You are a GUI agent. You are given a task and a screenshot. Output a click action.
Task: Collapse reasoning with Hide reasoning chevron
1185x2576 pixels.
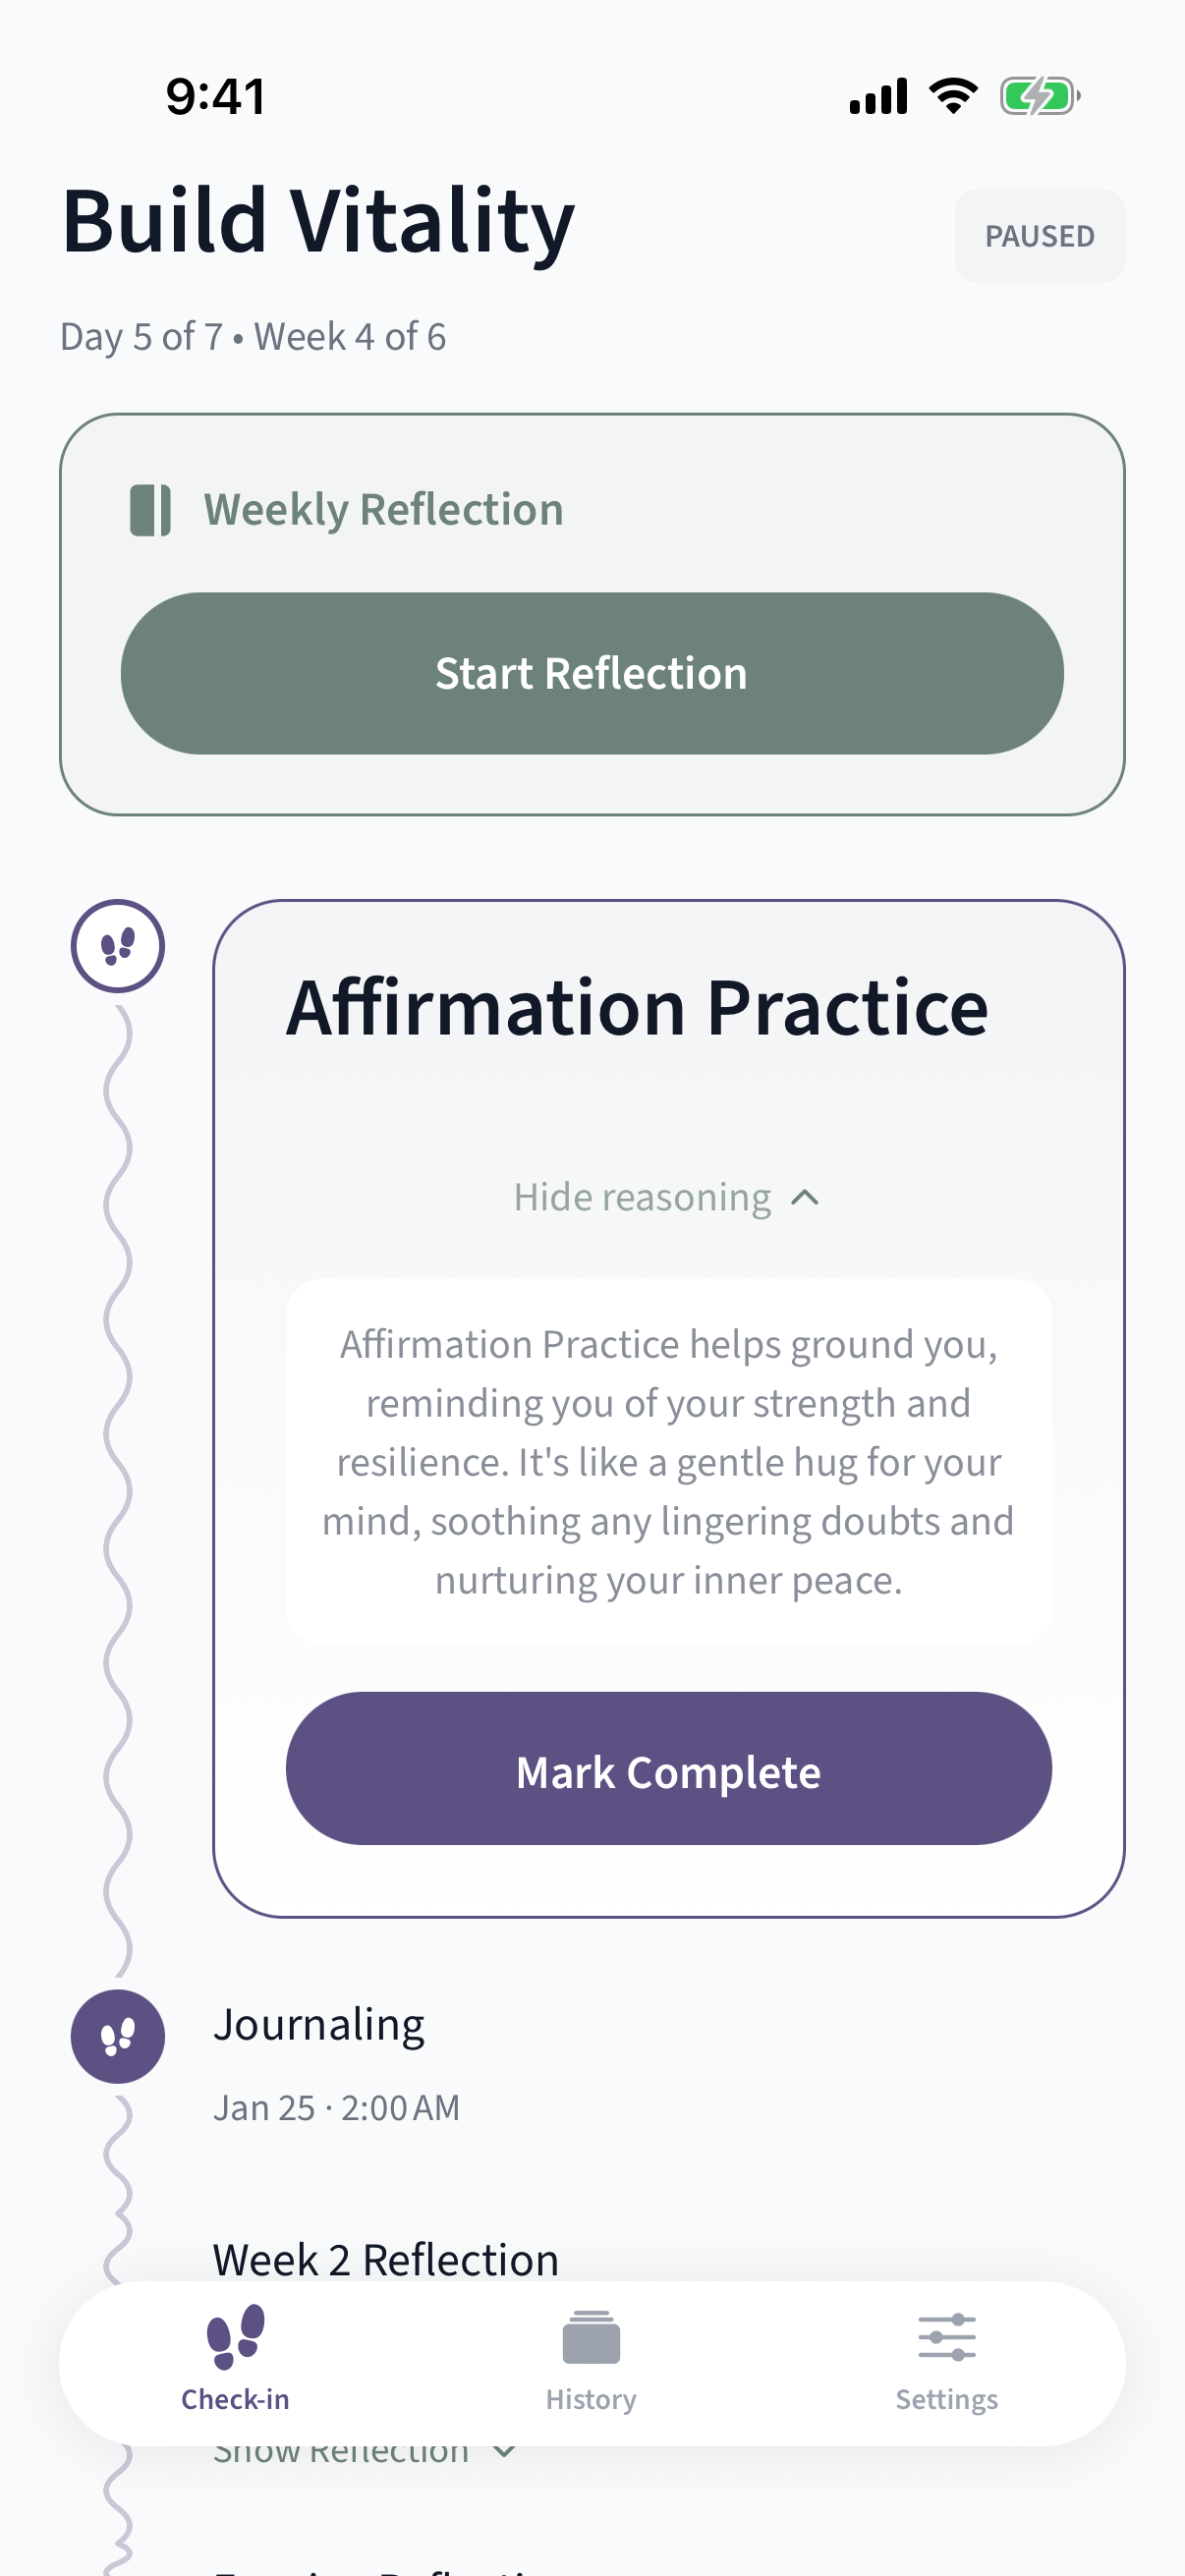point(805,1197)
